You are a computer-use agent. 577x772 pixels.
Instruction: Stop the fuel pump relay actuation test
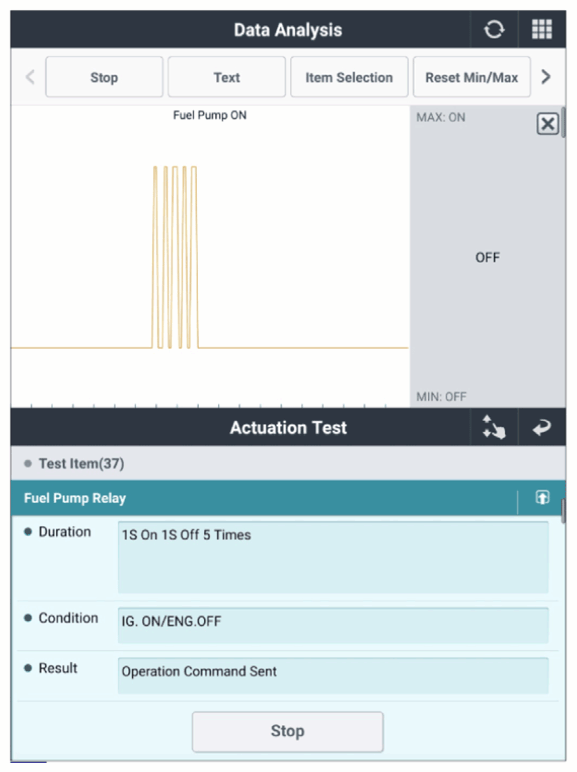coord(288,731)
